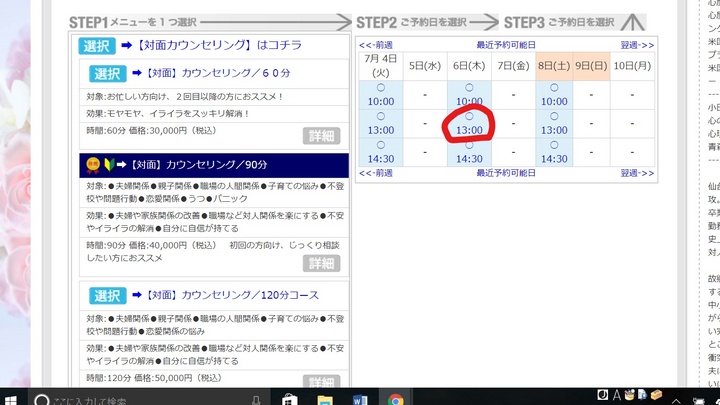
Task: Open 詳細 for the 90分 40,000円 course
Action: 321,263
